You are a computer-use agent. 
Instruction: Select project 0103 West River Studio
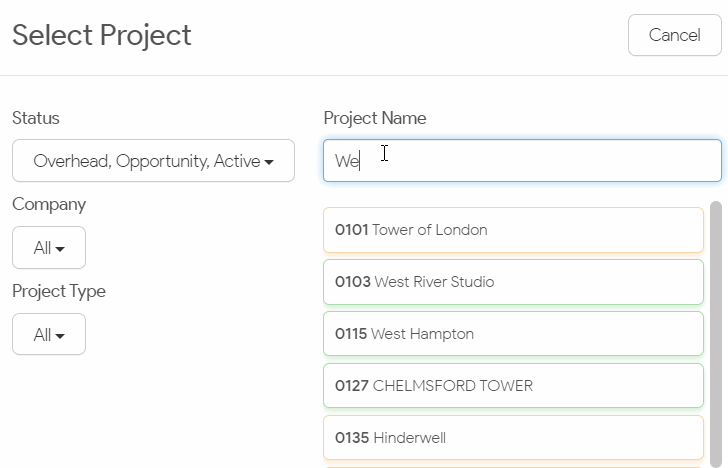[x=514, y=282]
